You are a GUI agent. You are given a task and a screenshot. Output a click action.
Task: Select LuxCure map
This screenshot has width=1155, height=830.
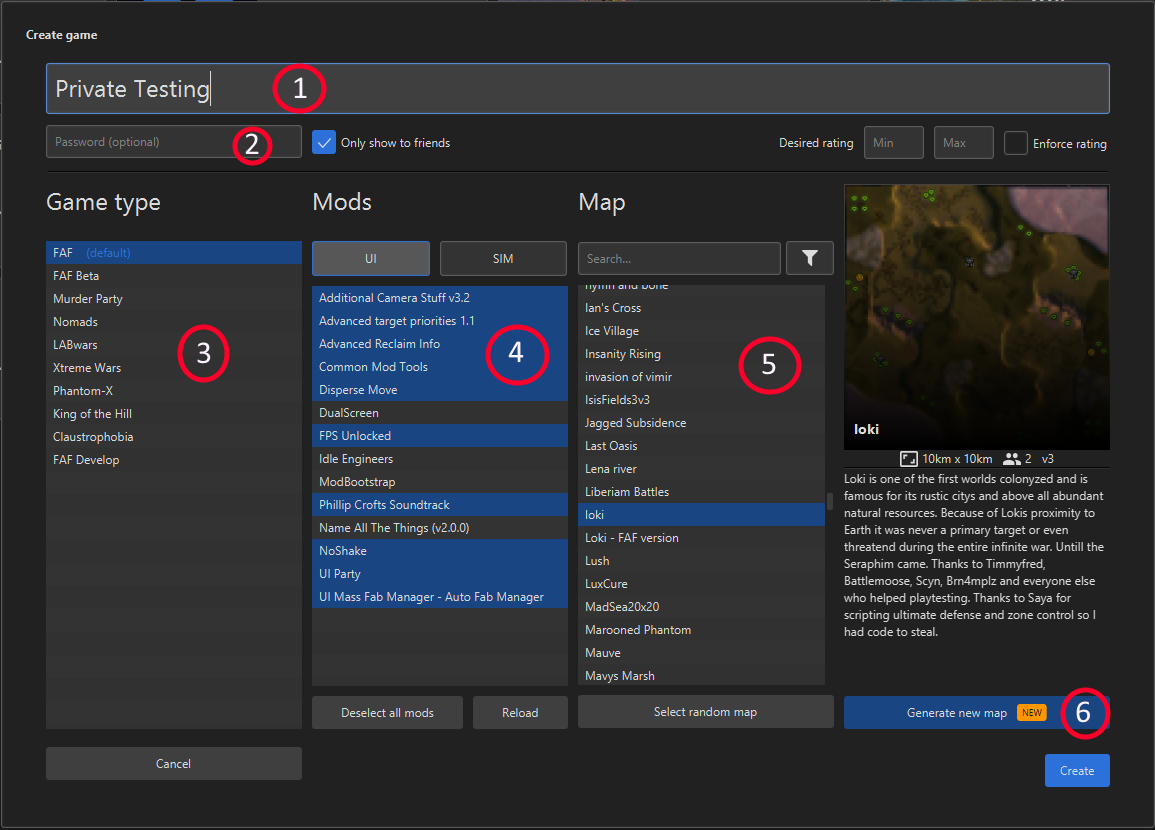tap(701, 584)
